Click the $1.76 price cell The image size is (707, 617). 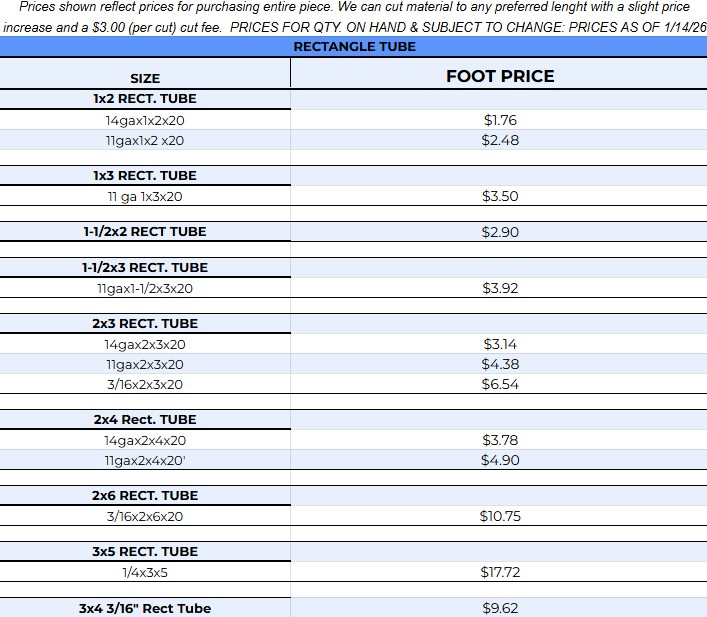tap(499, 120)
